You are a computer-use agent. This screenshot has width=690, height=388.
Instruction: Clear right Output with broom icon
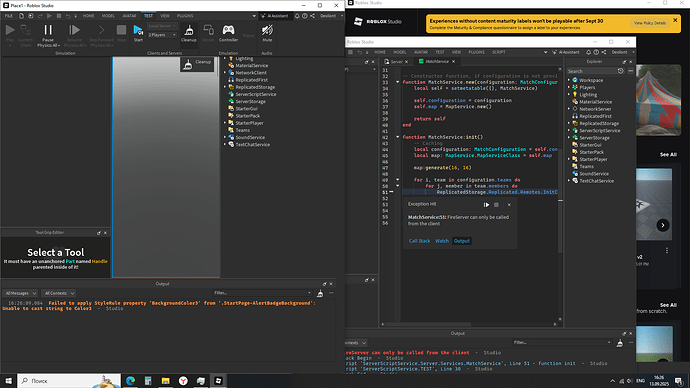[x=620, y=343]
